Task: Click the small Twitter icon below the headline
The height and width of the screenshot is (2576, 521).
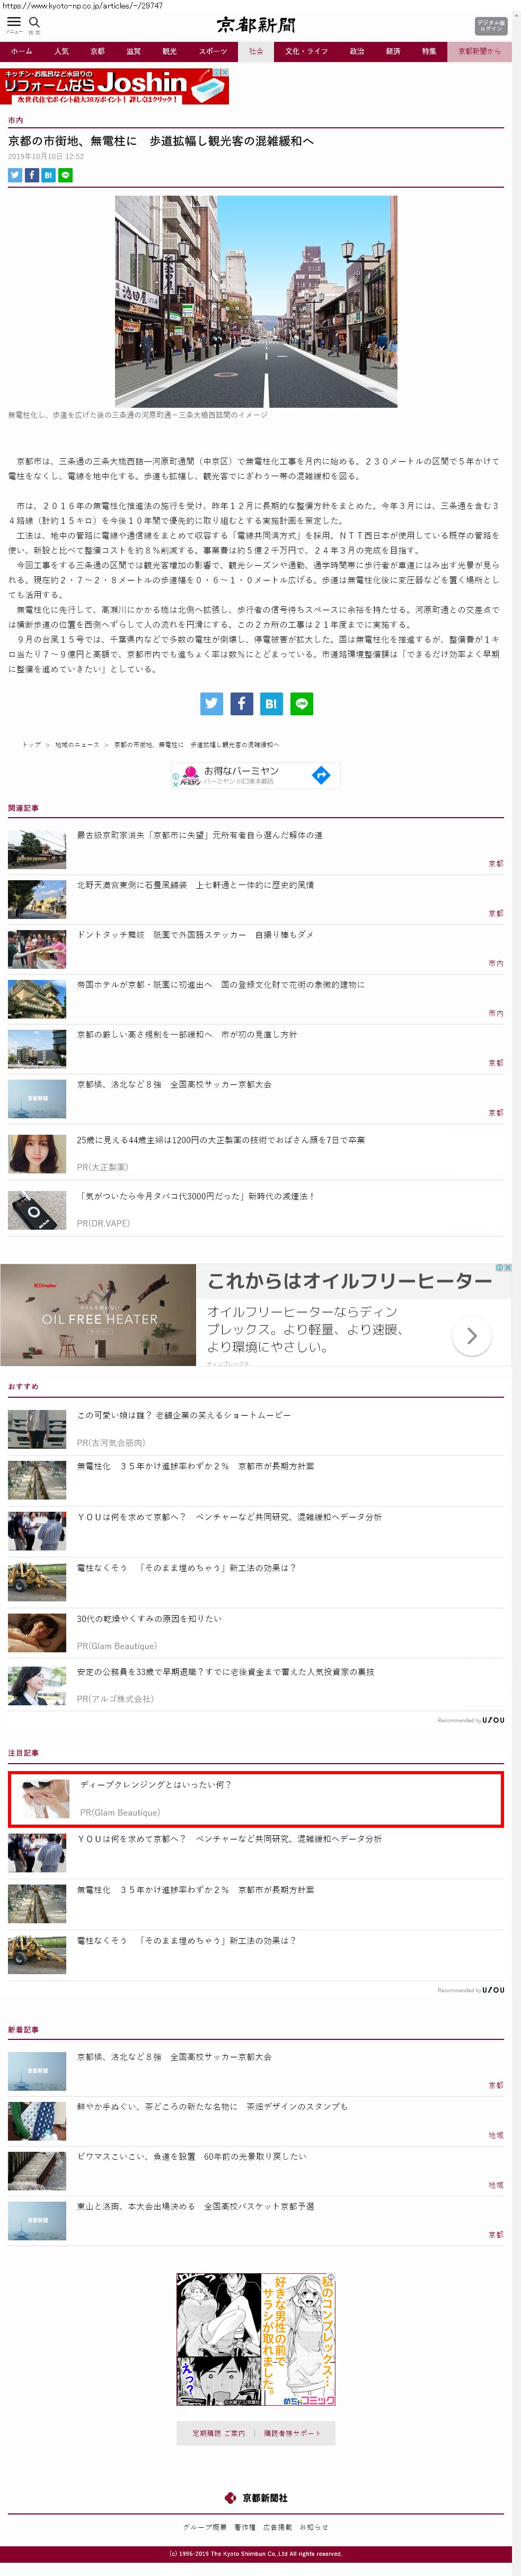Action: click(15, 175)
